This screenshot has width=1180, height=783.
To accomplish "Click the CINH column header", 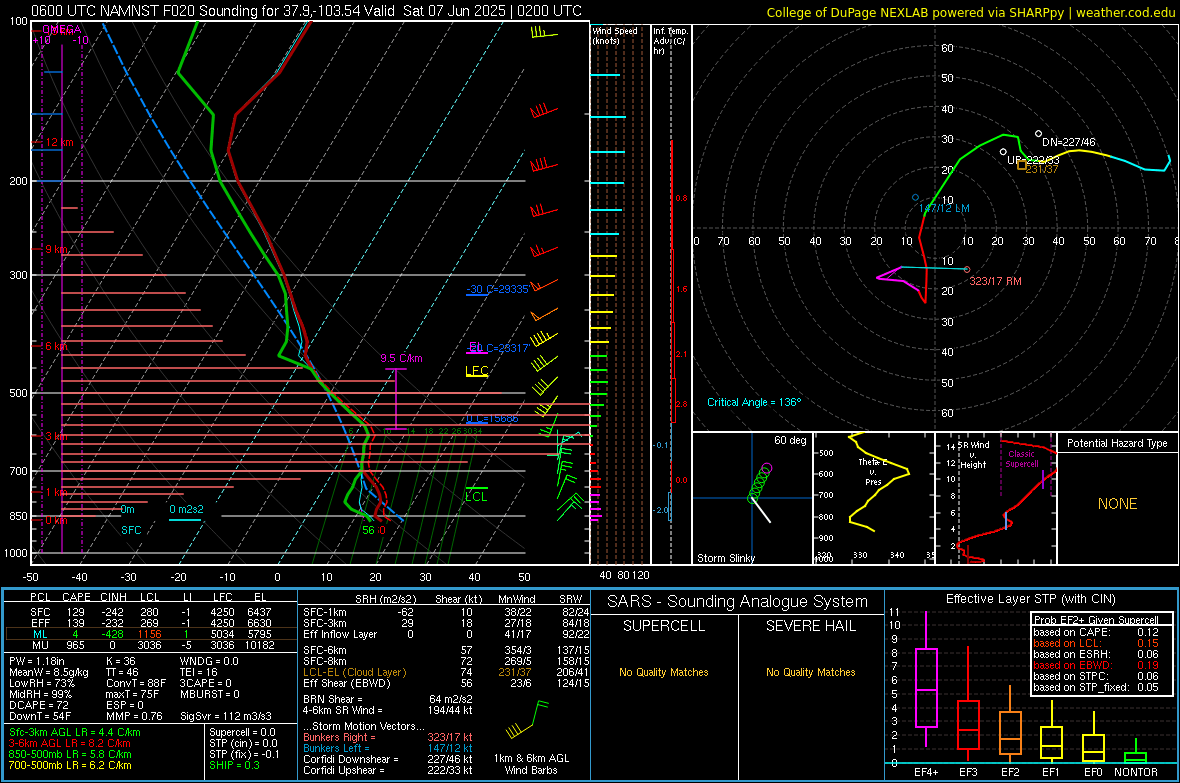I will 113,597.
